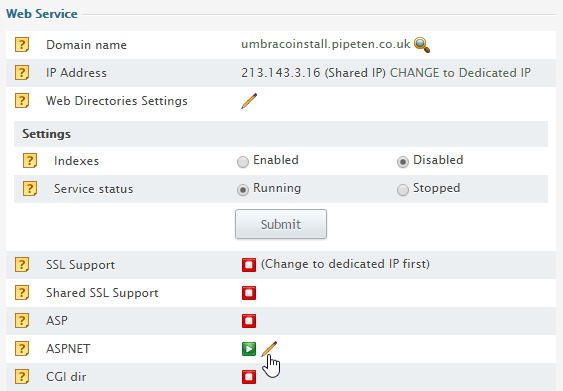Select the Enabled radio for Indexes

(x=243, y=162)
